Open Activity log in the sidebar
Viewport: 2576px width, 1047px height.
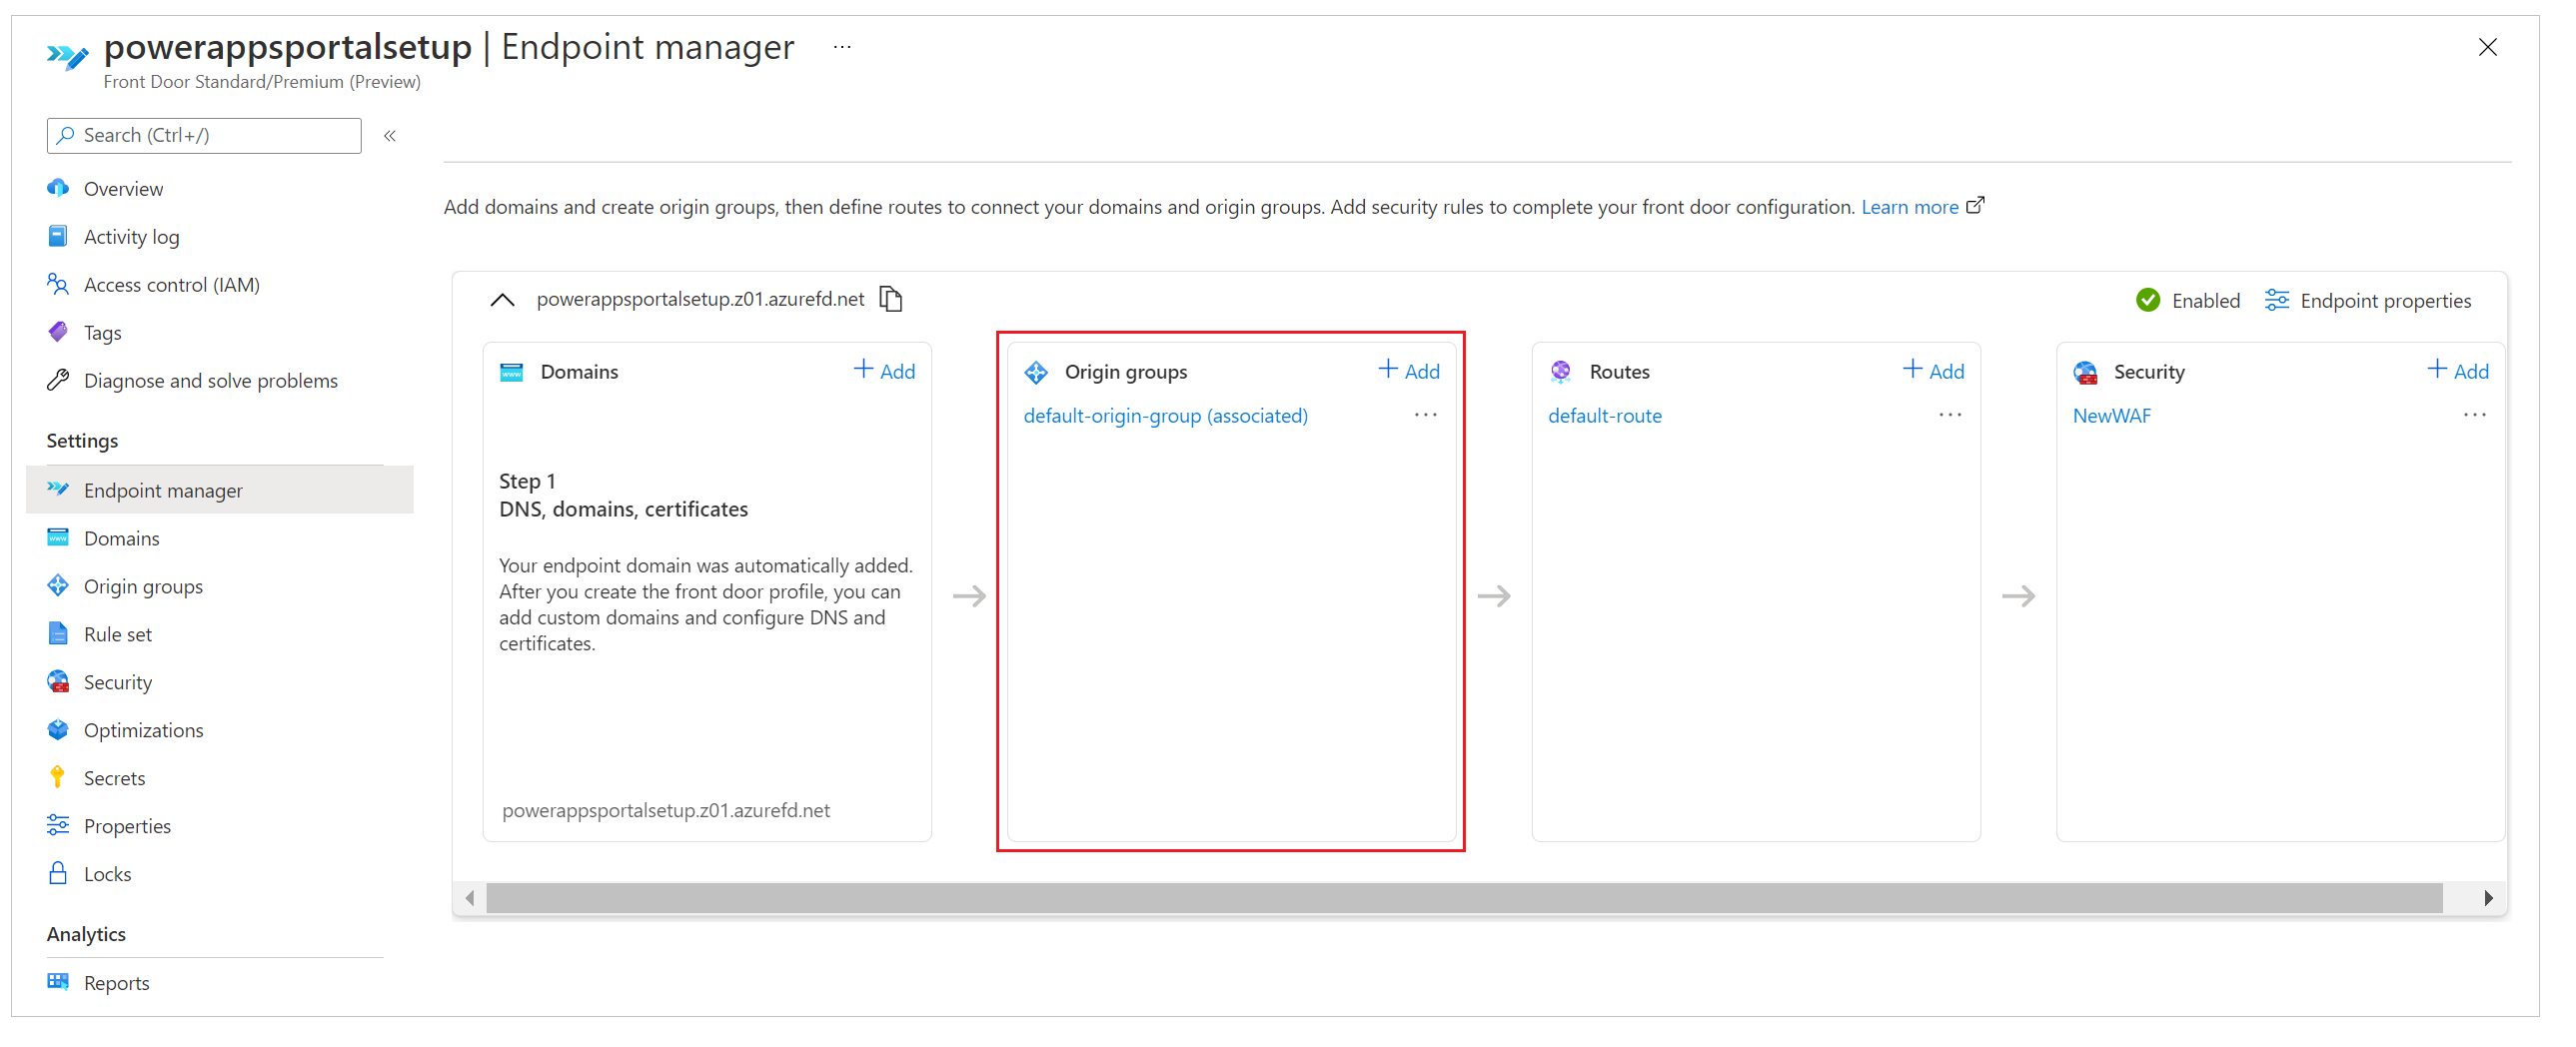[132, 236]
